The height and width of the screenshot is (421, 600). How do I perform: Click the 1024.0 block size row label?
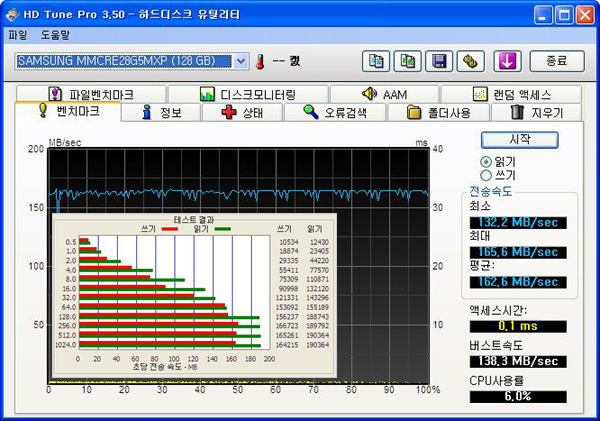point(65,345)
